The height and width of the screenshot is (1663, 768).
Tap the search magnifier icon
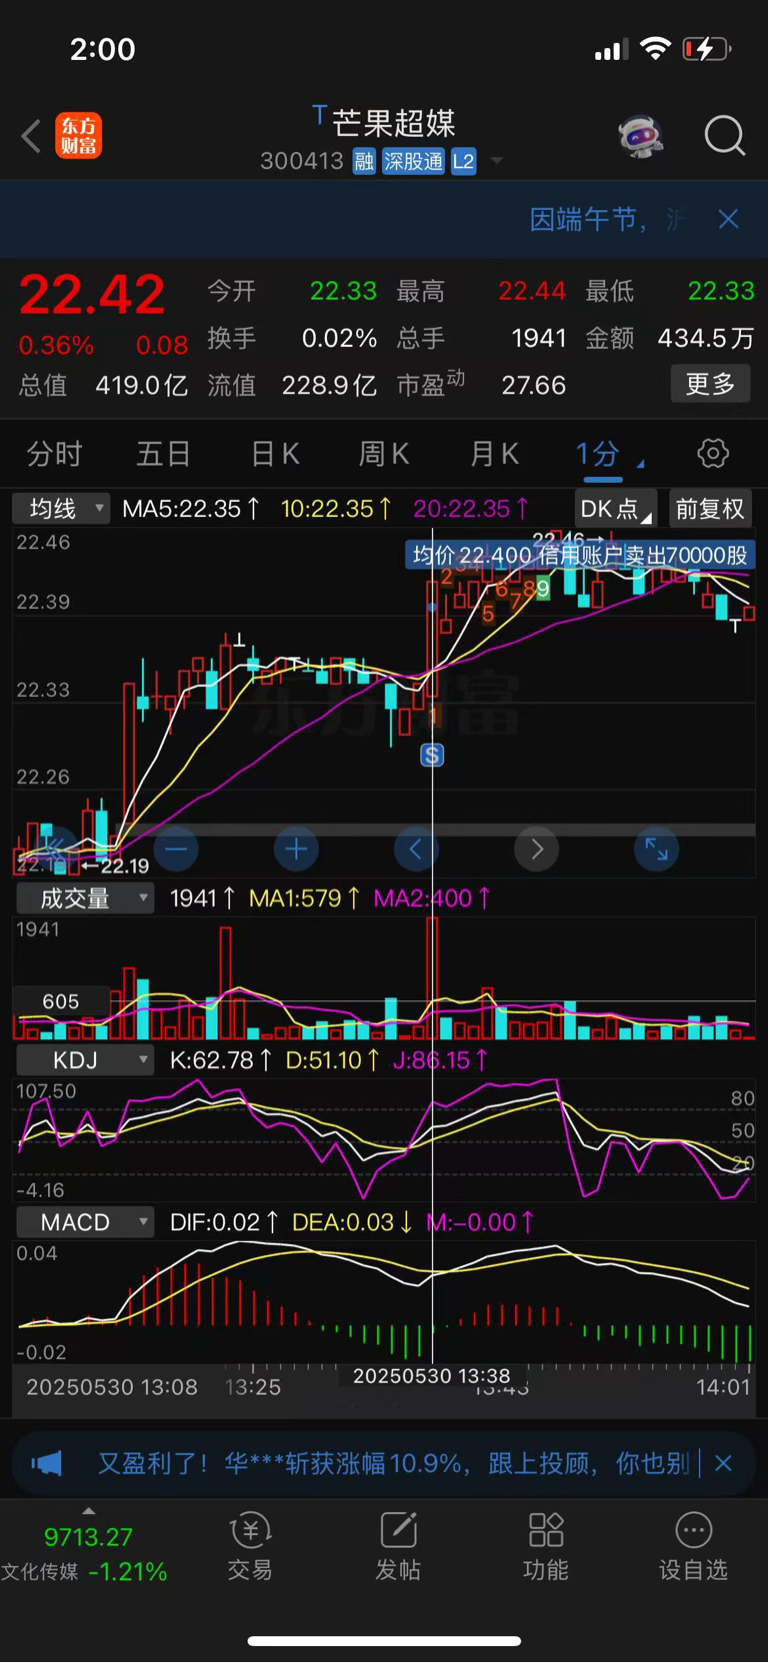725,135
